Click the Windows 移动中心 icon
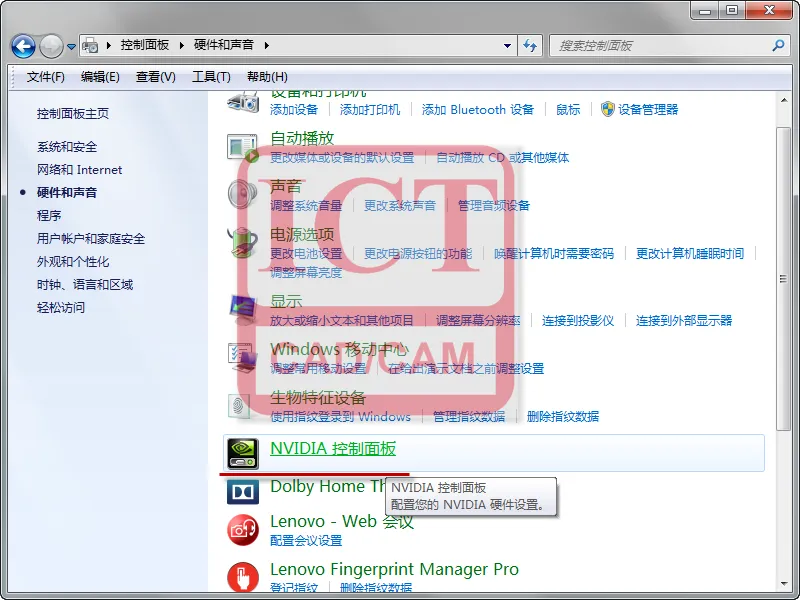 tap(243, 358)
